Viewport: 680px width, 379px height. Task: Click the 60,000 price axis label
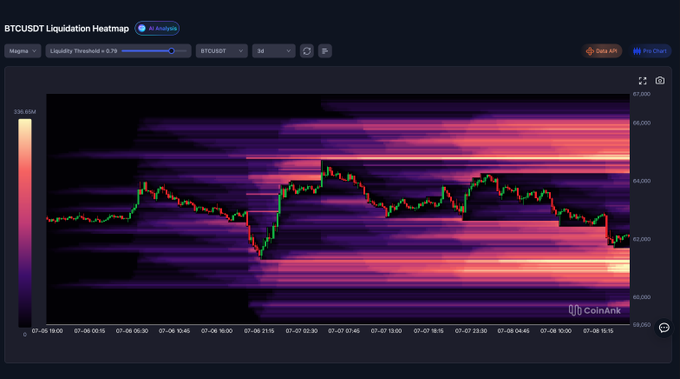click(x=641, y=297)
